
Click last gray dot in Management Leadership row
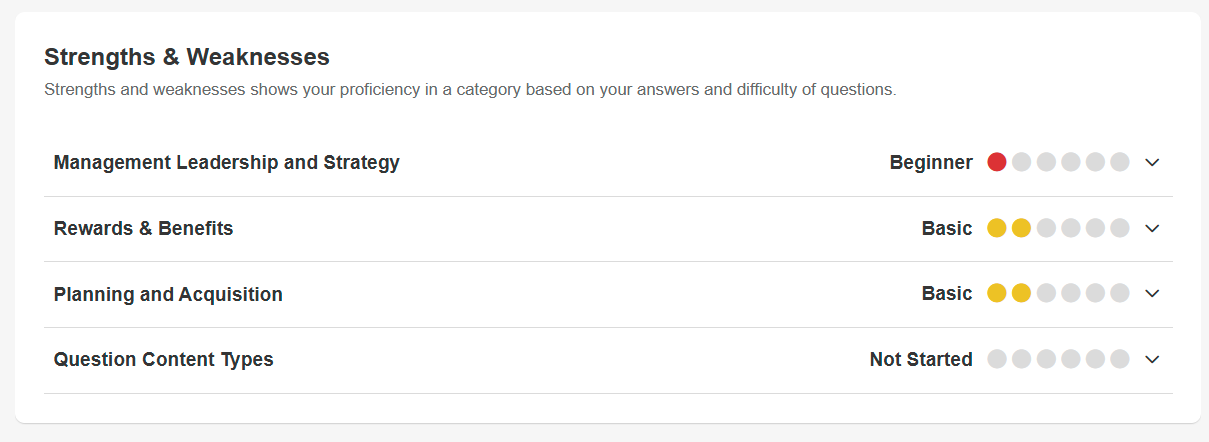[1119, 162]
